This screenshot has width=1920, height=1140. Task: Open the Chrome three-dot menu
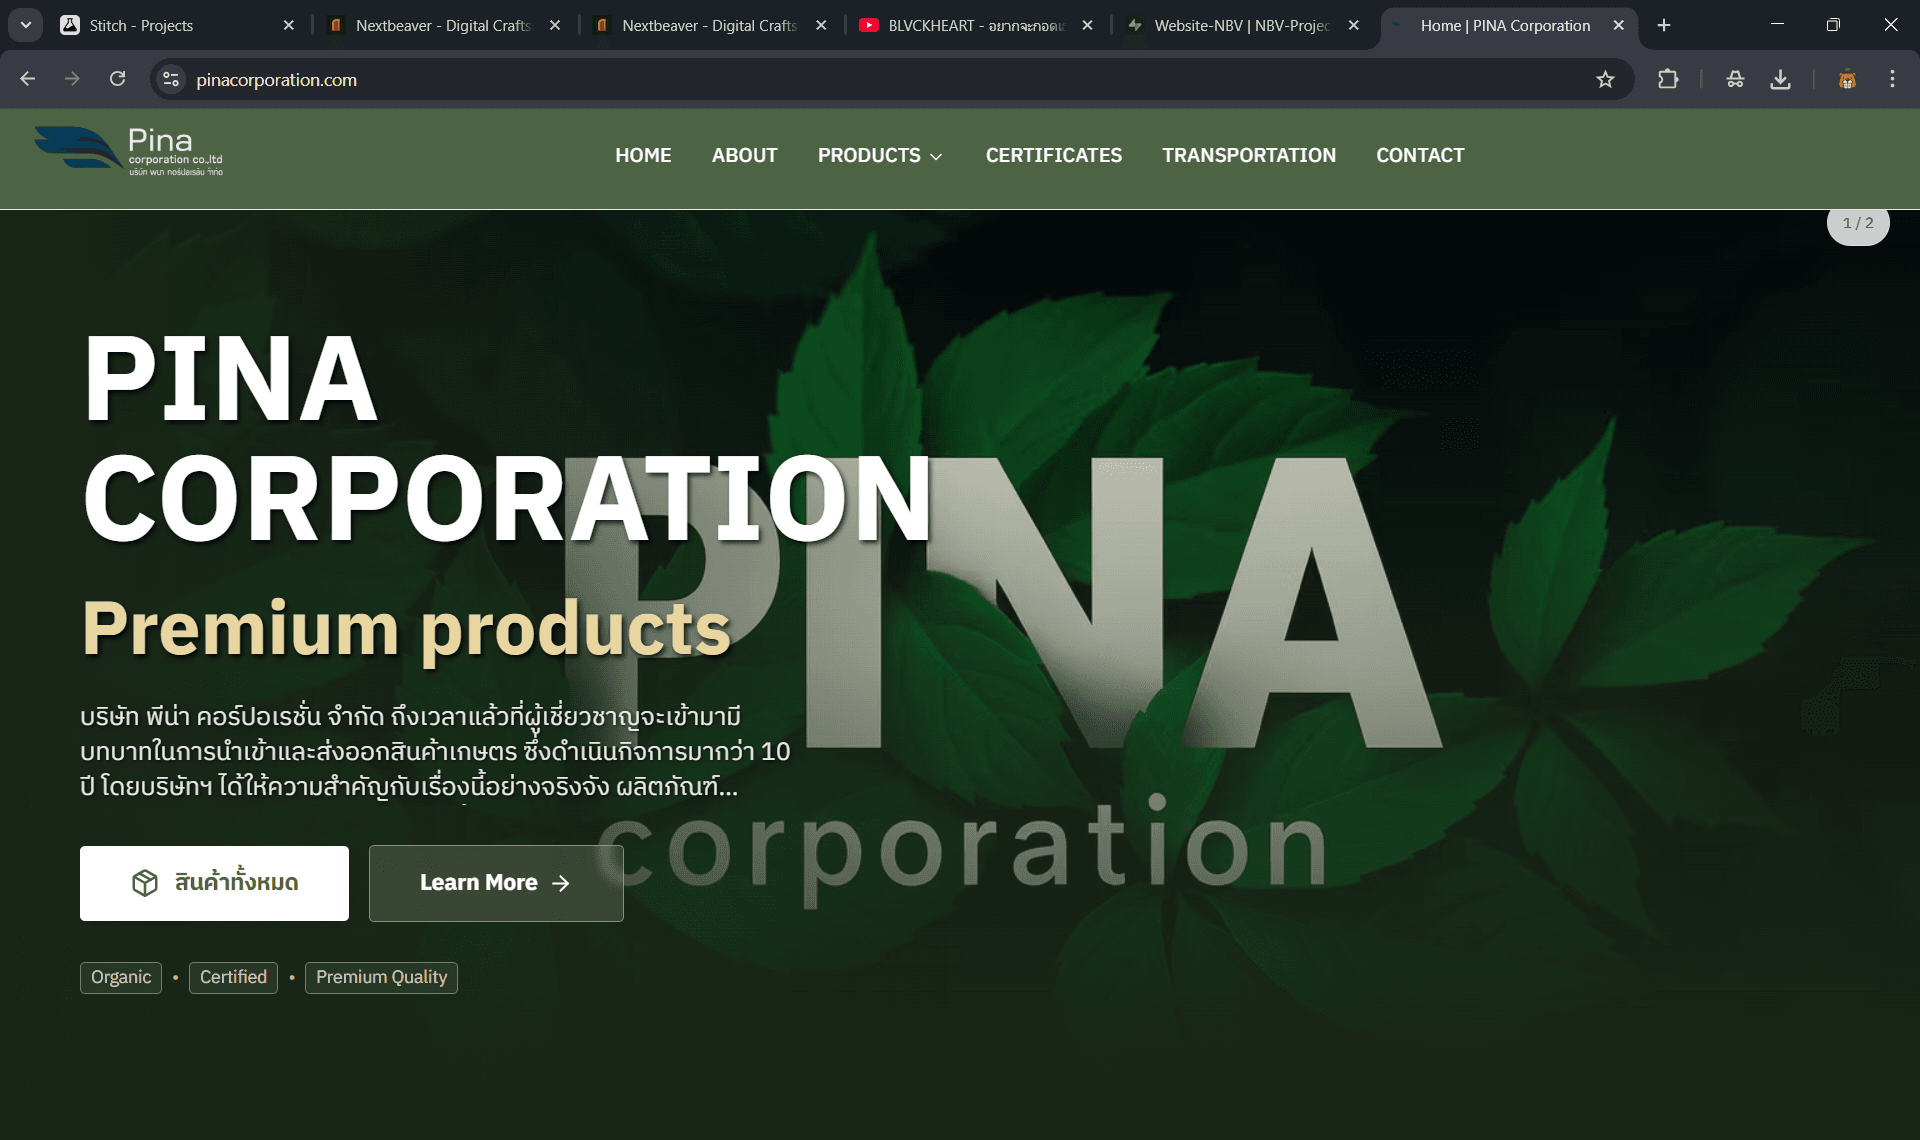pos(1892,79)
